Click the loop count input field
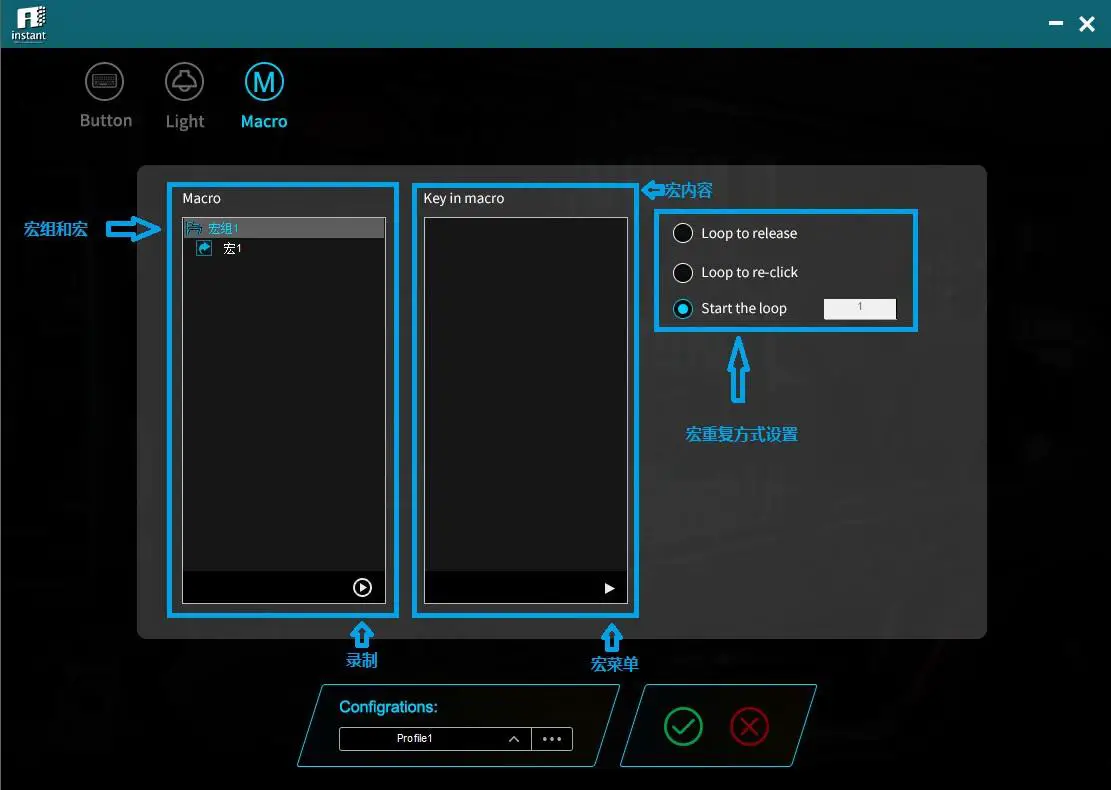Viewport: 1111px width, 790px height. click(x=859, y=308)
